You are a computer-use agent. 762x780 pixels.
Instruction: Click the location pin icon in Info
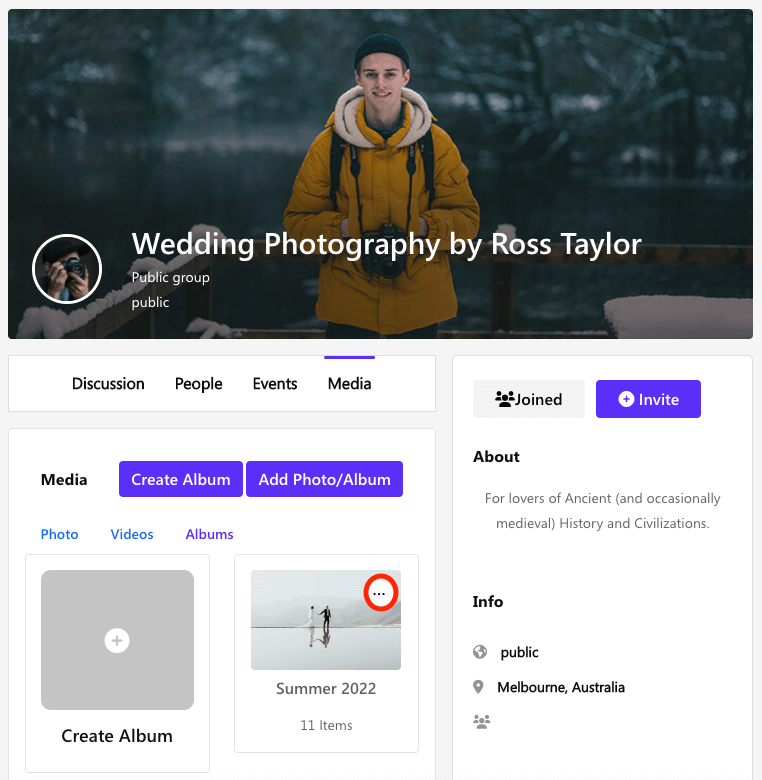479,687
